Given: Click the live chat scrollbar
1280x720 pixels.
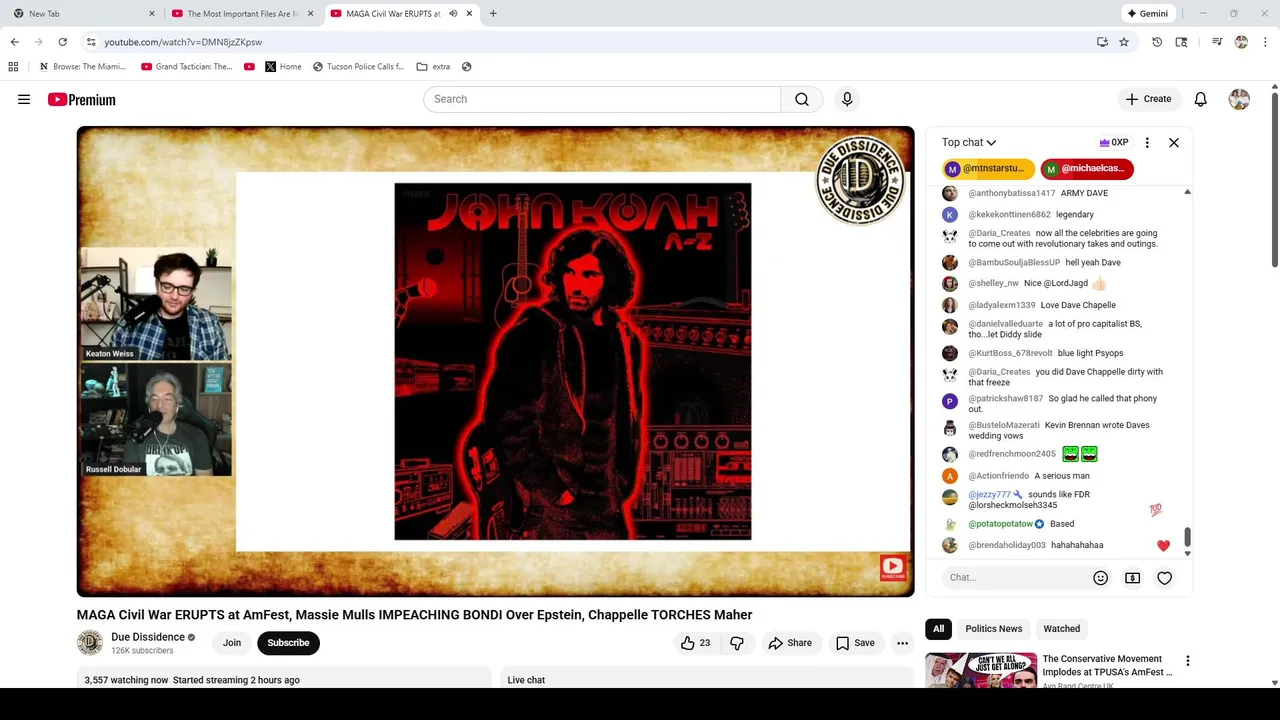Looking at the screenshot, I should click(1187, 538).
